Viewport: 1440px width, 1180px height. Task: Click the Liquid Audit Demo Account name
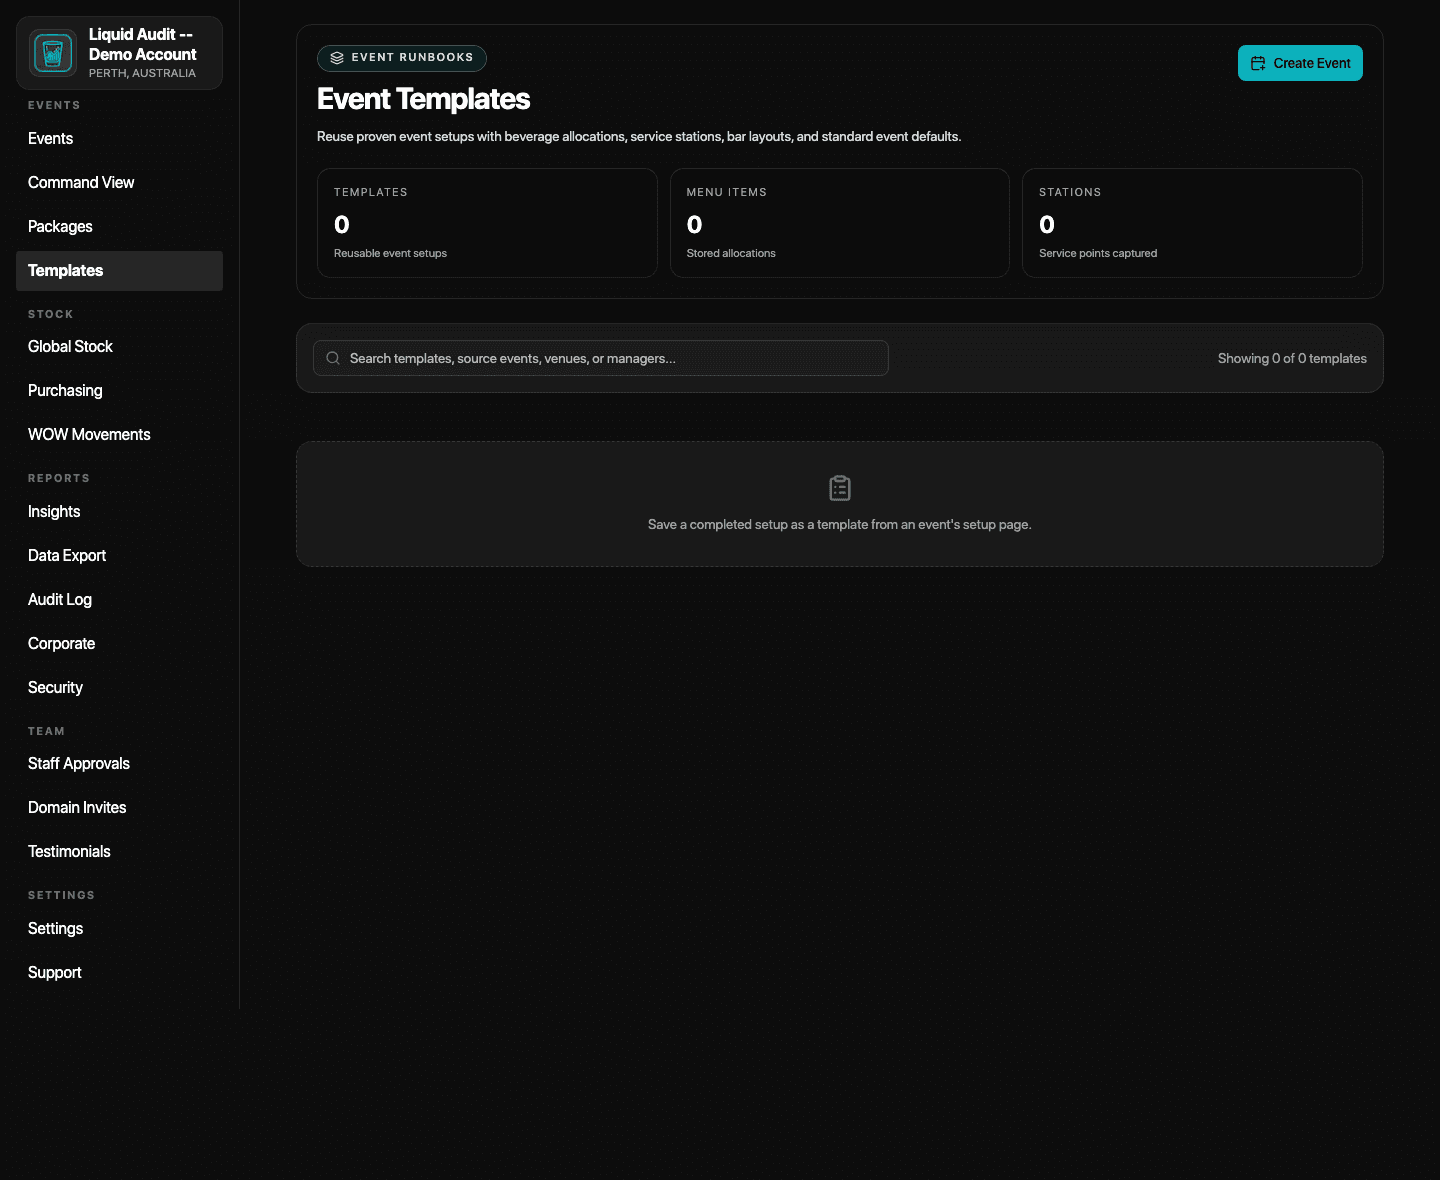coord(142,44)
